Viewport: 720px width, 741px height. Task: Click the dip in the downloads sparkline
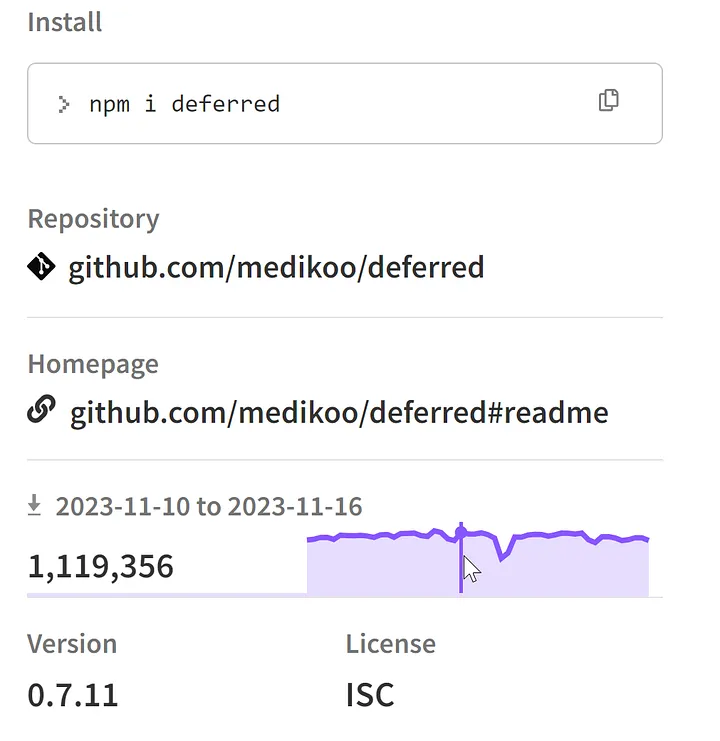pyautogui.click(x=502, y=558)
